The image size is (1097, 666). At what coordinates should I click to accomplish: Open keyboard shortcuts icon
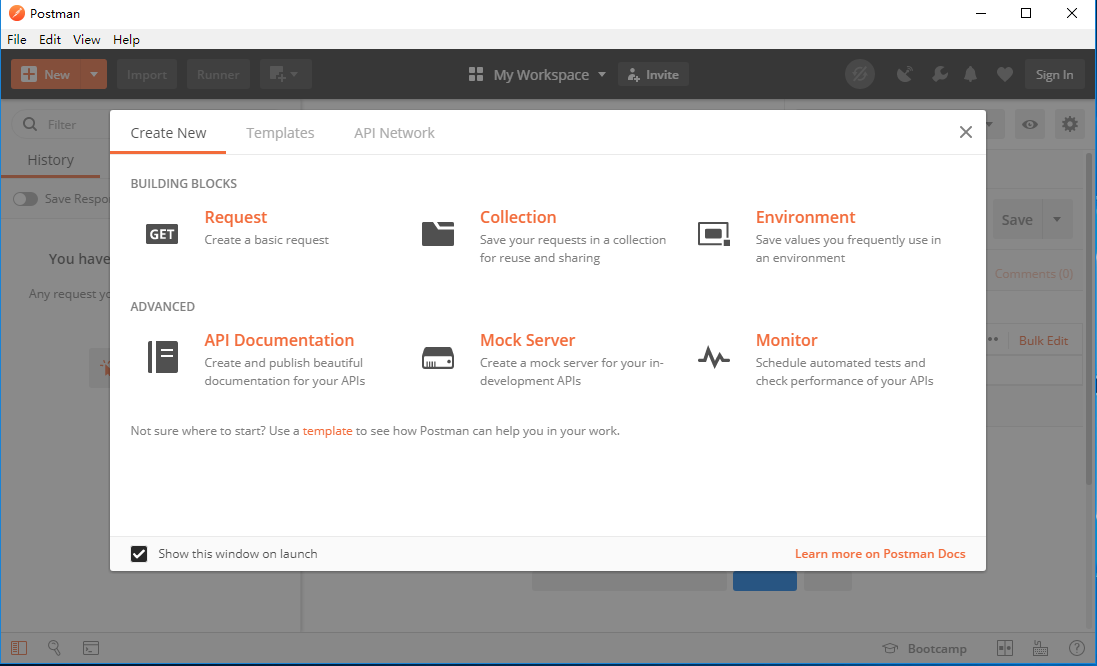tap(1040, 649)
